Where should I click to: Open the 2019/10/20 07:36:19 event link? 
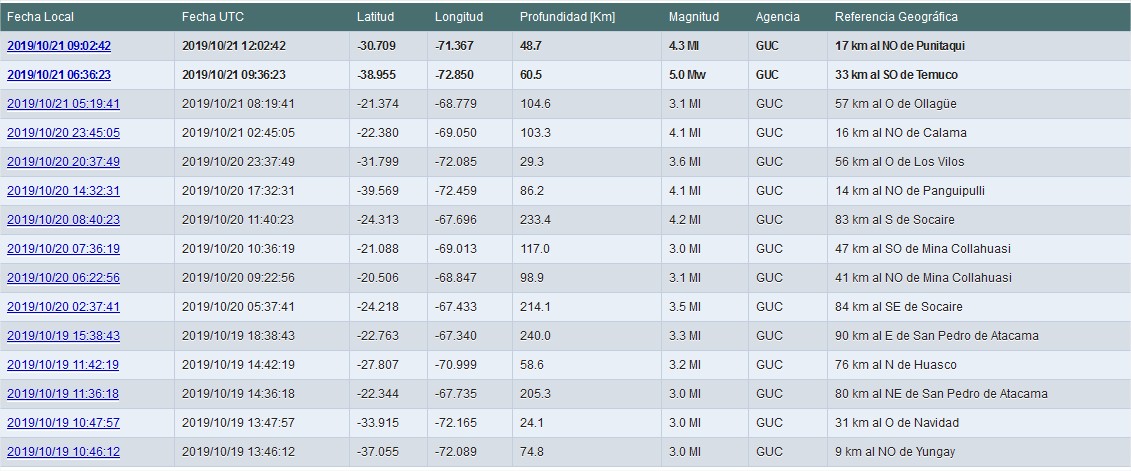[x=63, y=248]
